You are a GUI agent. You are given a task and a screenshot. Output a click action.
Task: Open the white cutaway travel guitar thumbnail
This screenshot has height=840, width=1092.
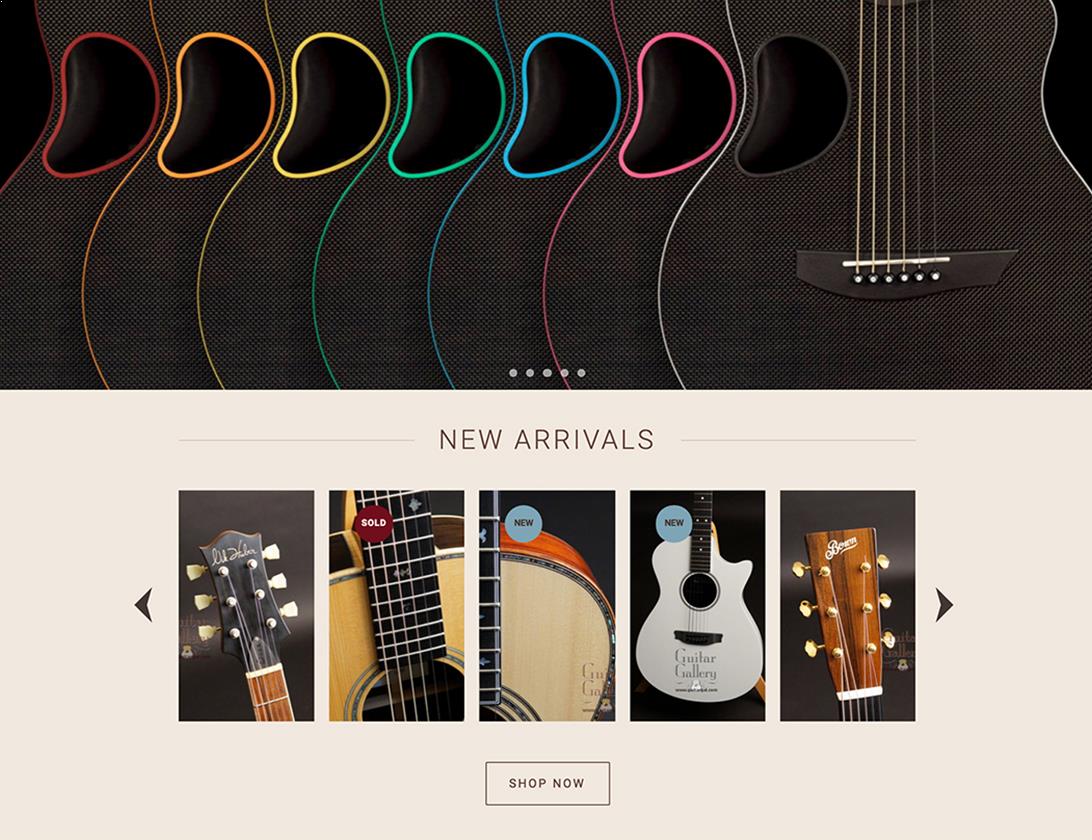point(697,606)
